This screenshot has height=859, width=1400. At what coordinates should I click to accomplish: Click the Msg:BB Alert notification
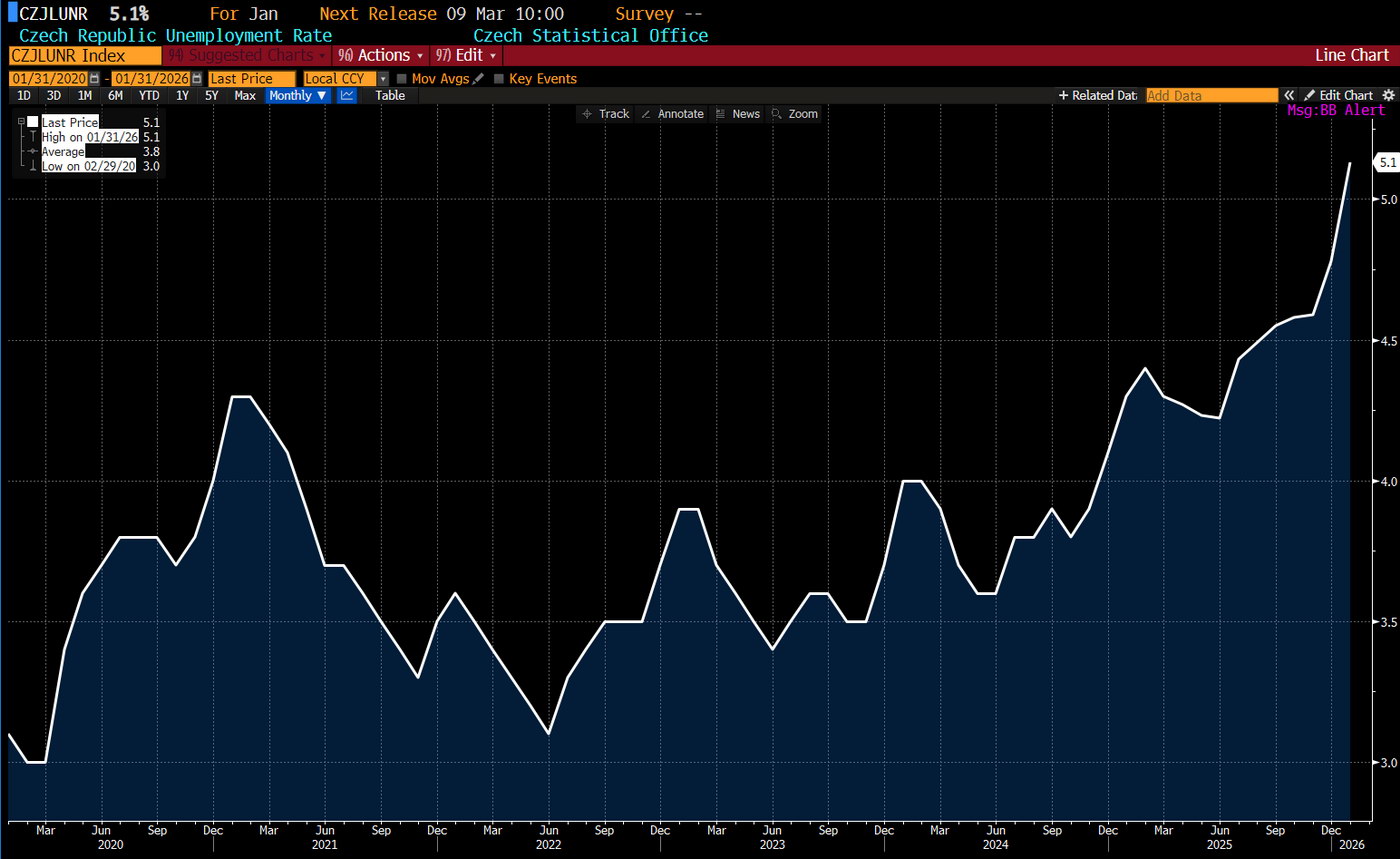click(1336, 110)
